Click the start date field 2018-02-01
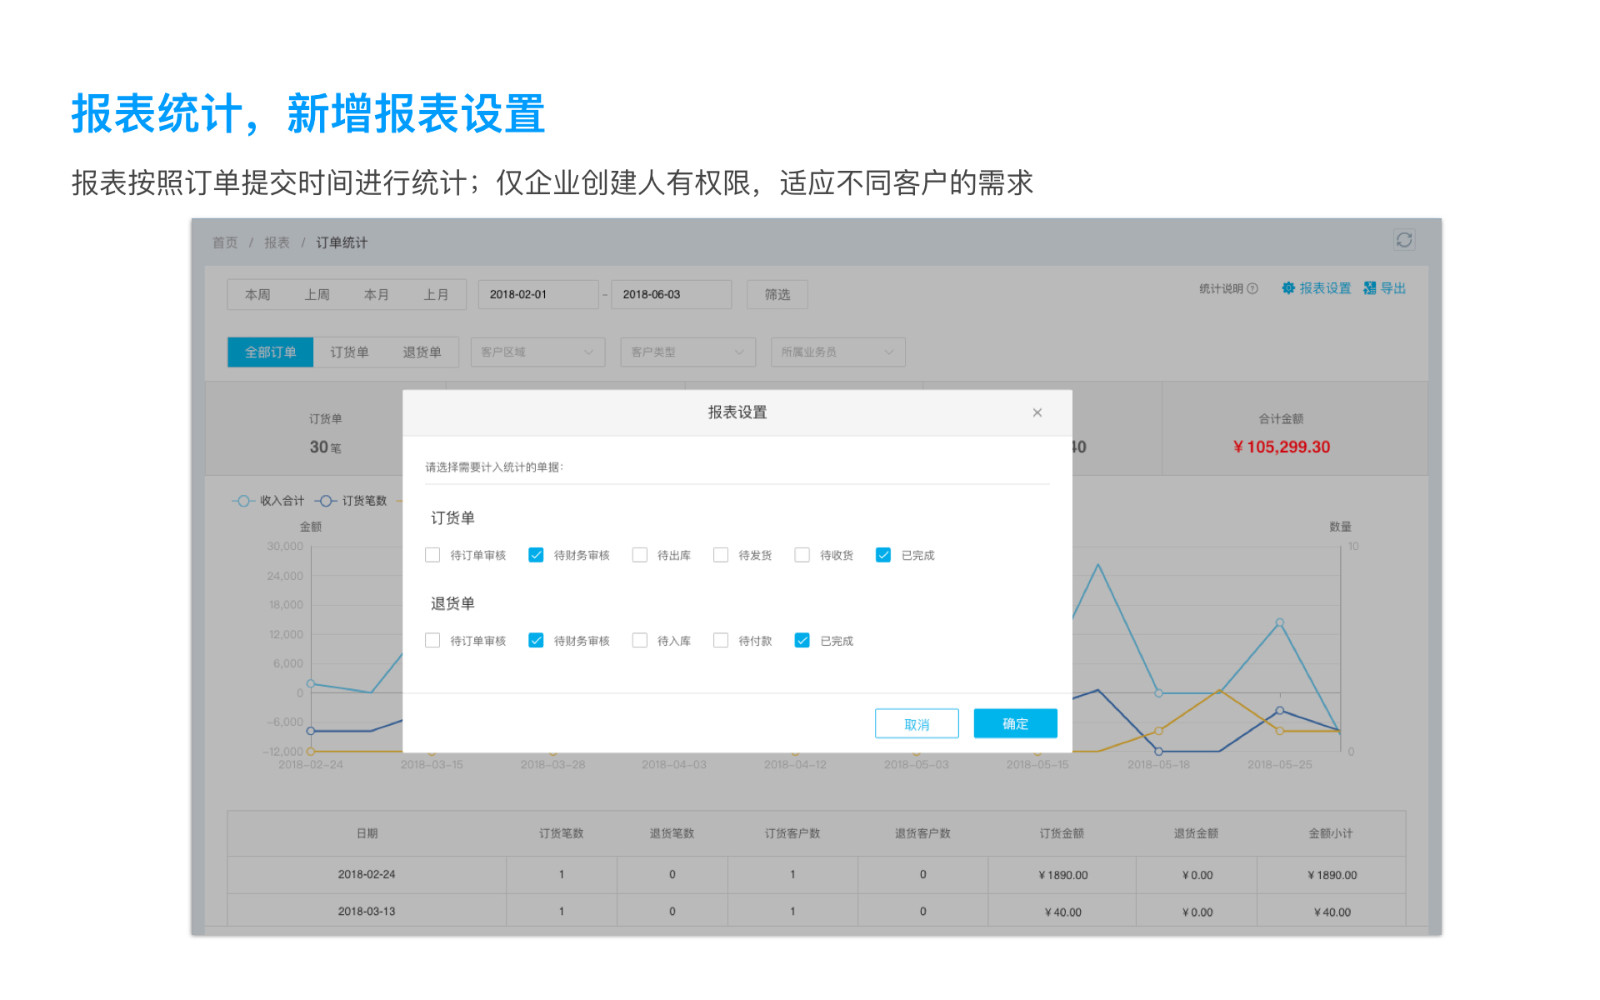The image size is (1600, 1000). (x=537, y=295)
